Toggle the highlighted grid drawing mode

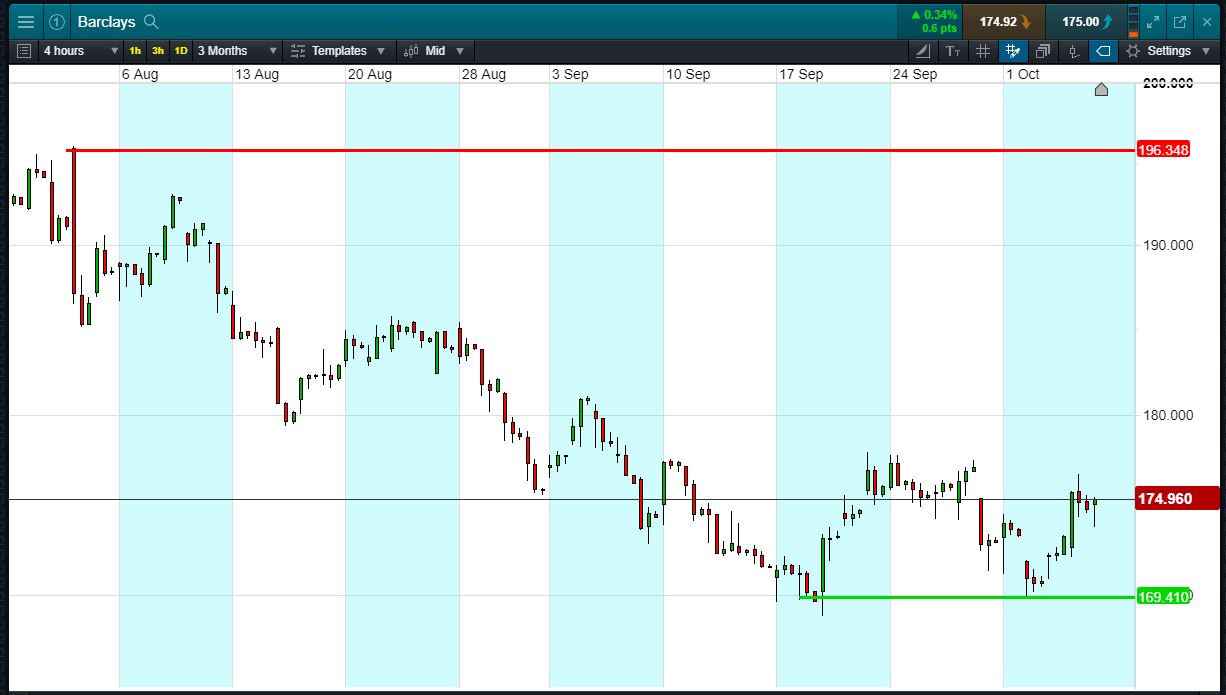(1013, 51)
